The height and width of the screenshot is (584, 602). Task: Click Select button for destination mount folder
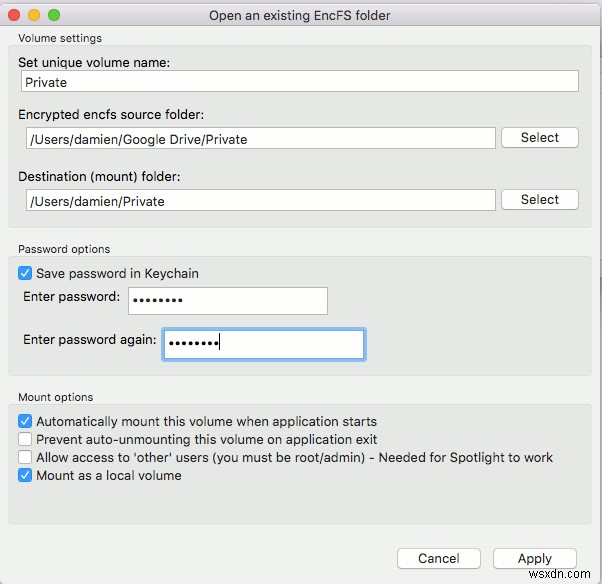(x=539, y=200)
